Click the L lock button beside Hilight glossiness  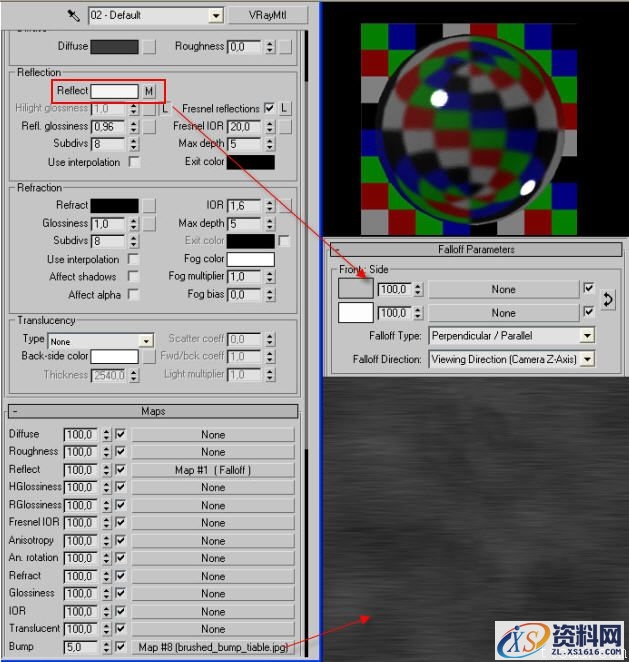pos(165,108)
